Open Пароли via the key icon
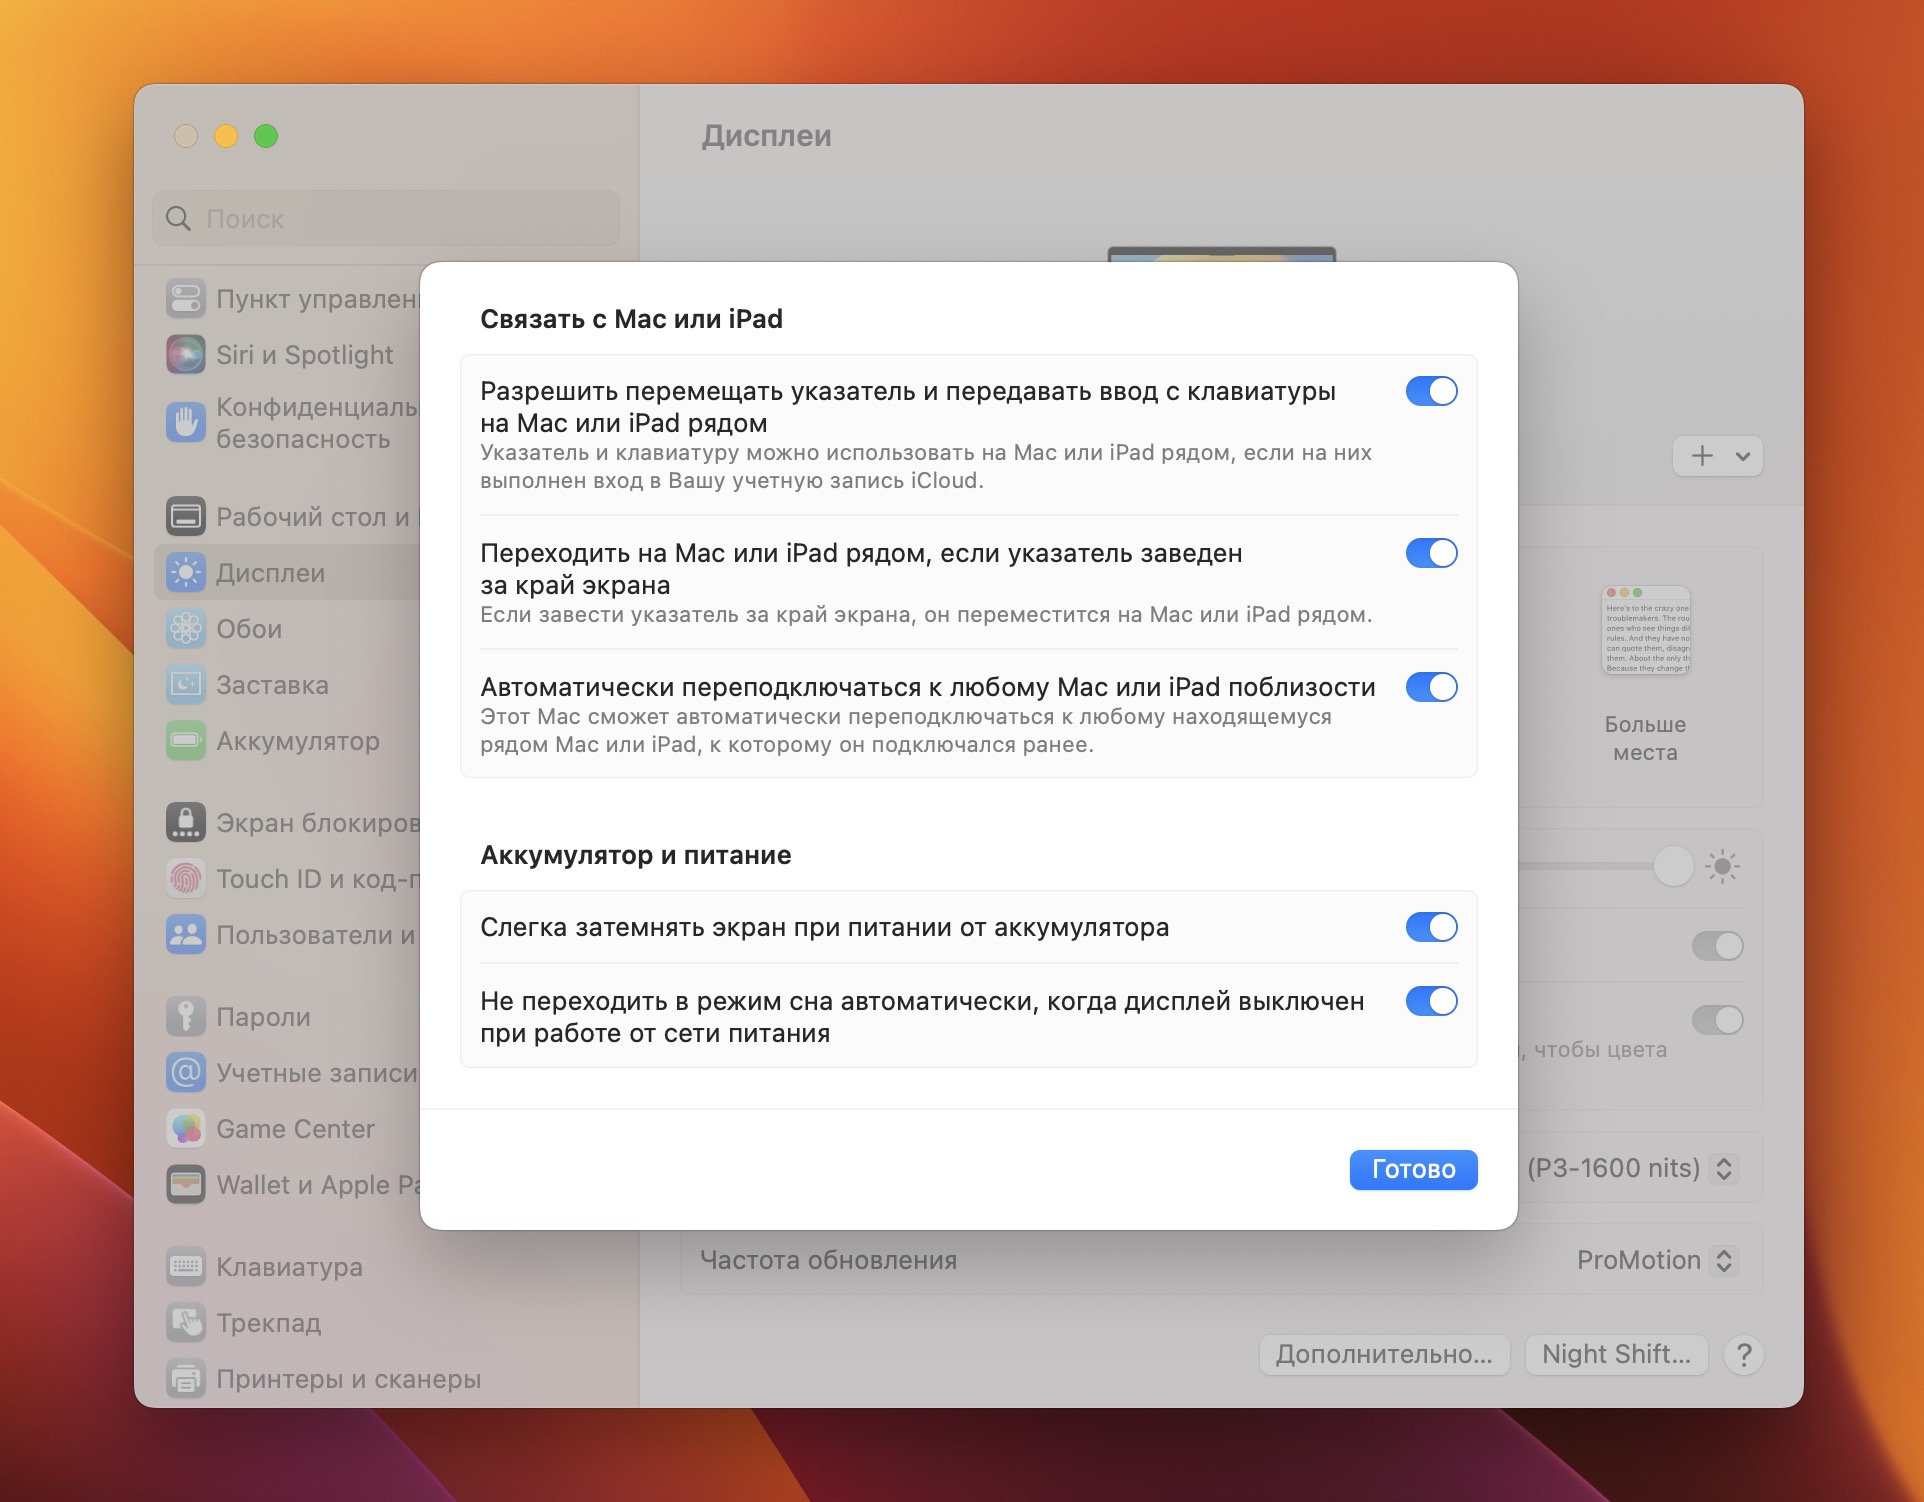The height and width of the screenshot is (1502, 1924). pyautogui.click(x=186, y=1017)
